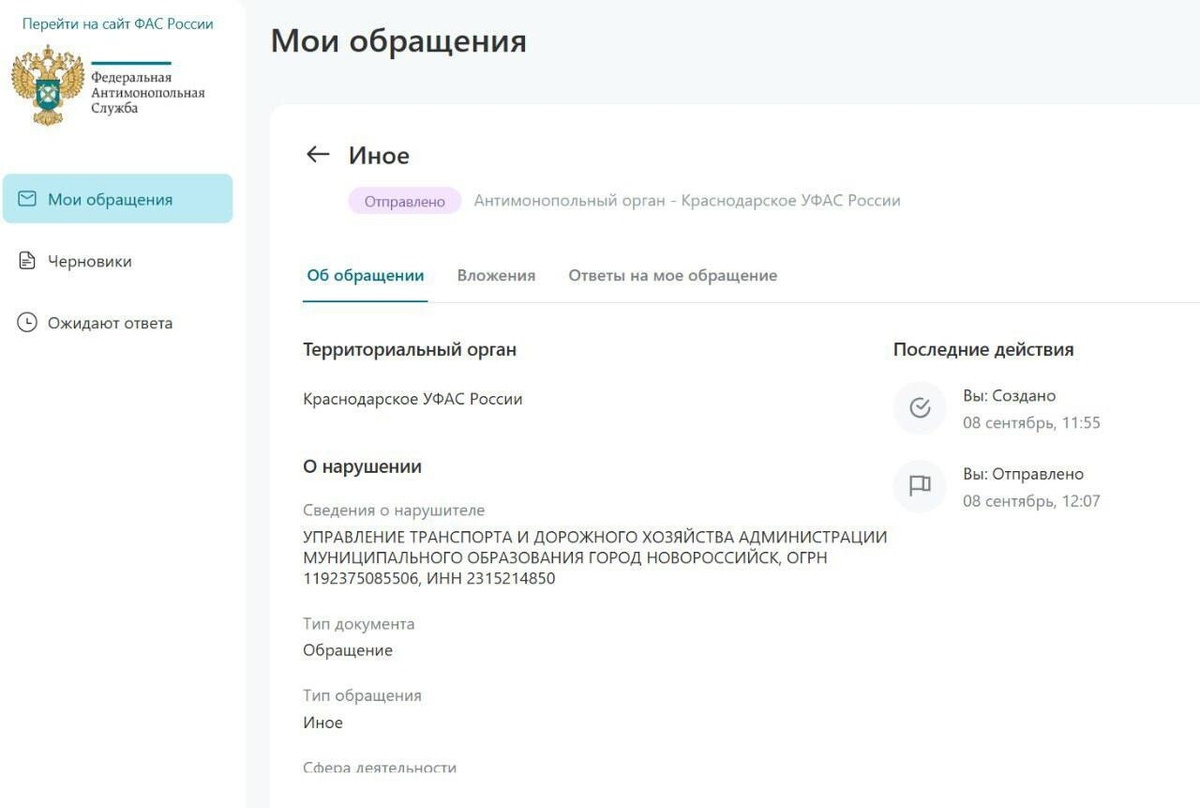Click the Последние действия heading
1200x808 pixels.
click(983, 350)
